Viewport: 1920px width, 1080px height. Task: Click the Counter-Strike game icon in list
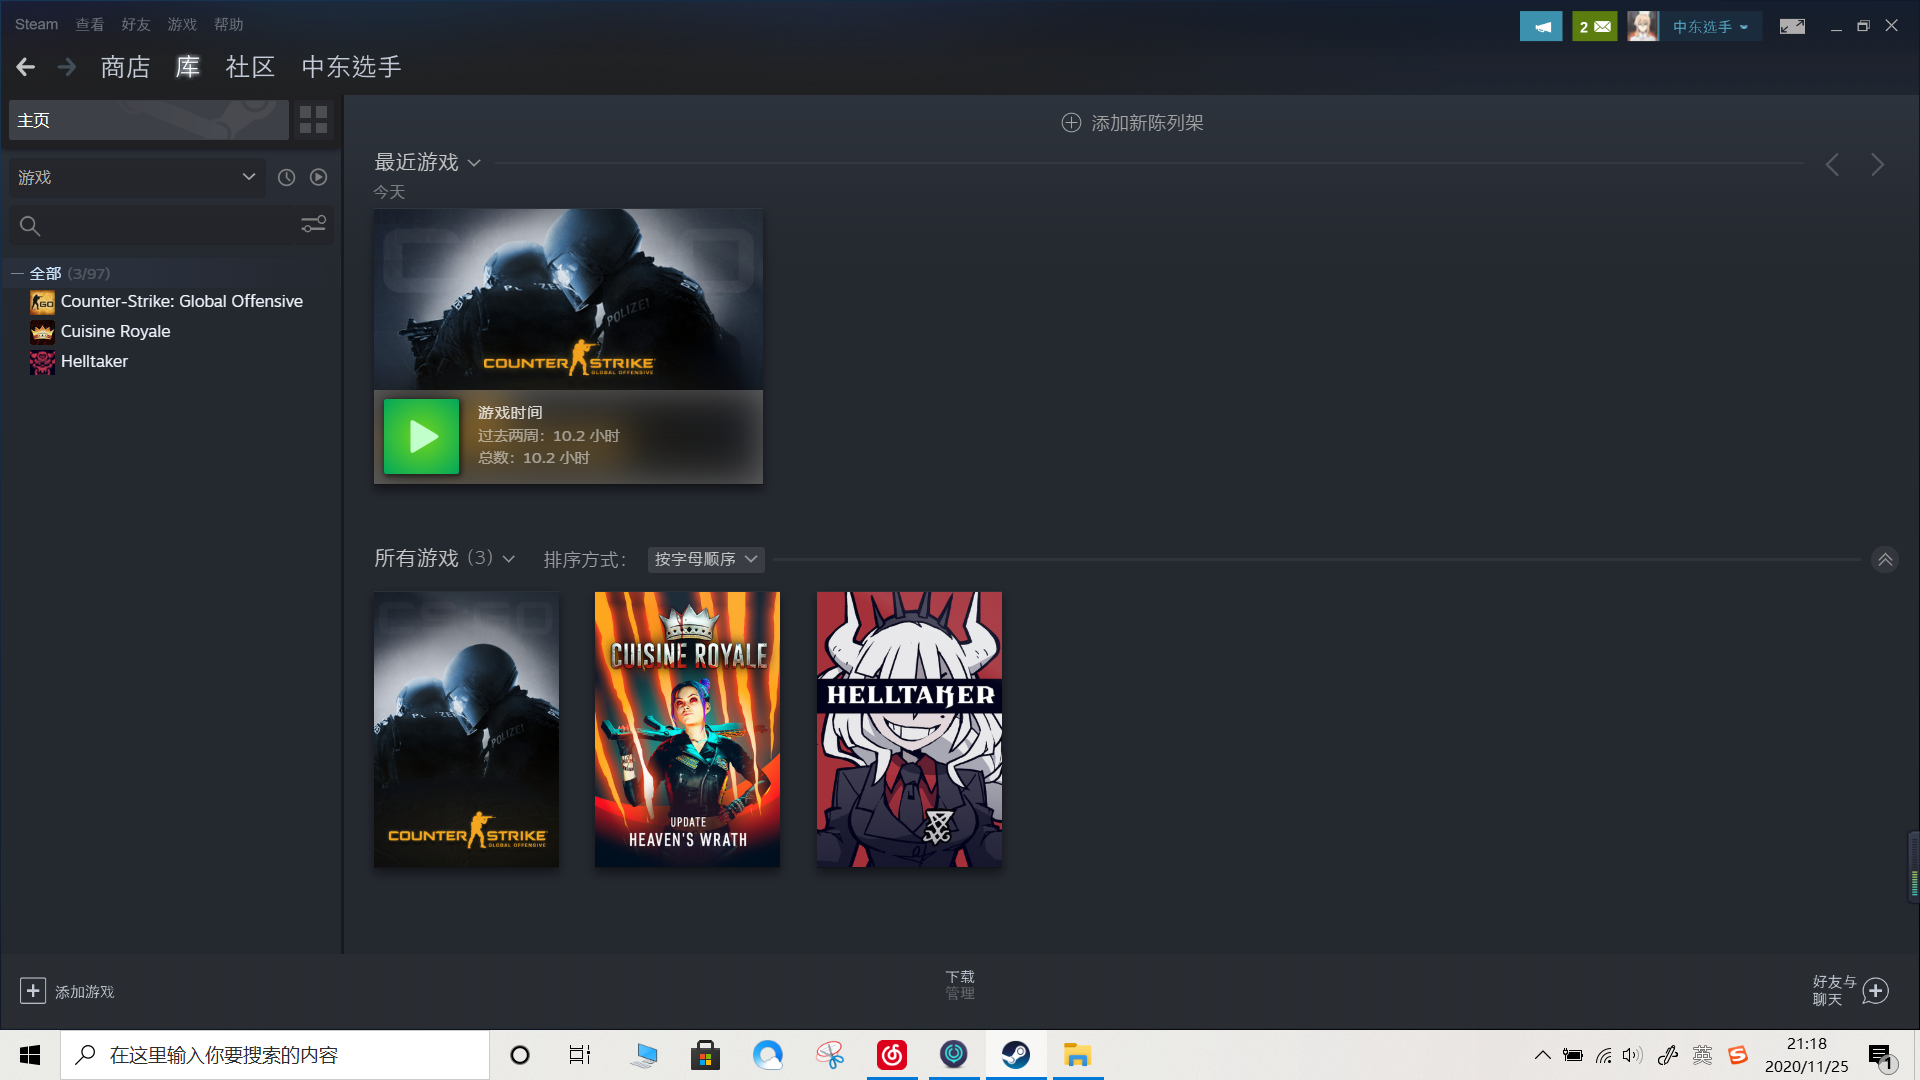42,302
